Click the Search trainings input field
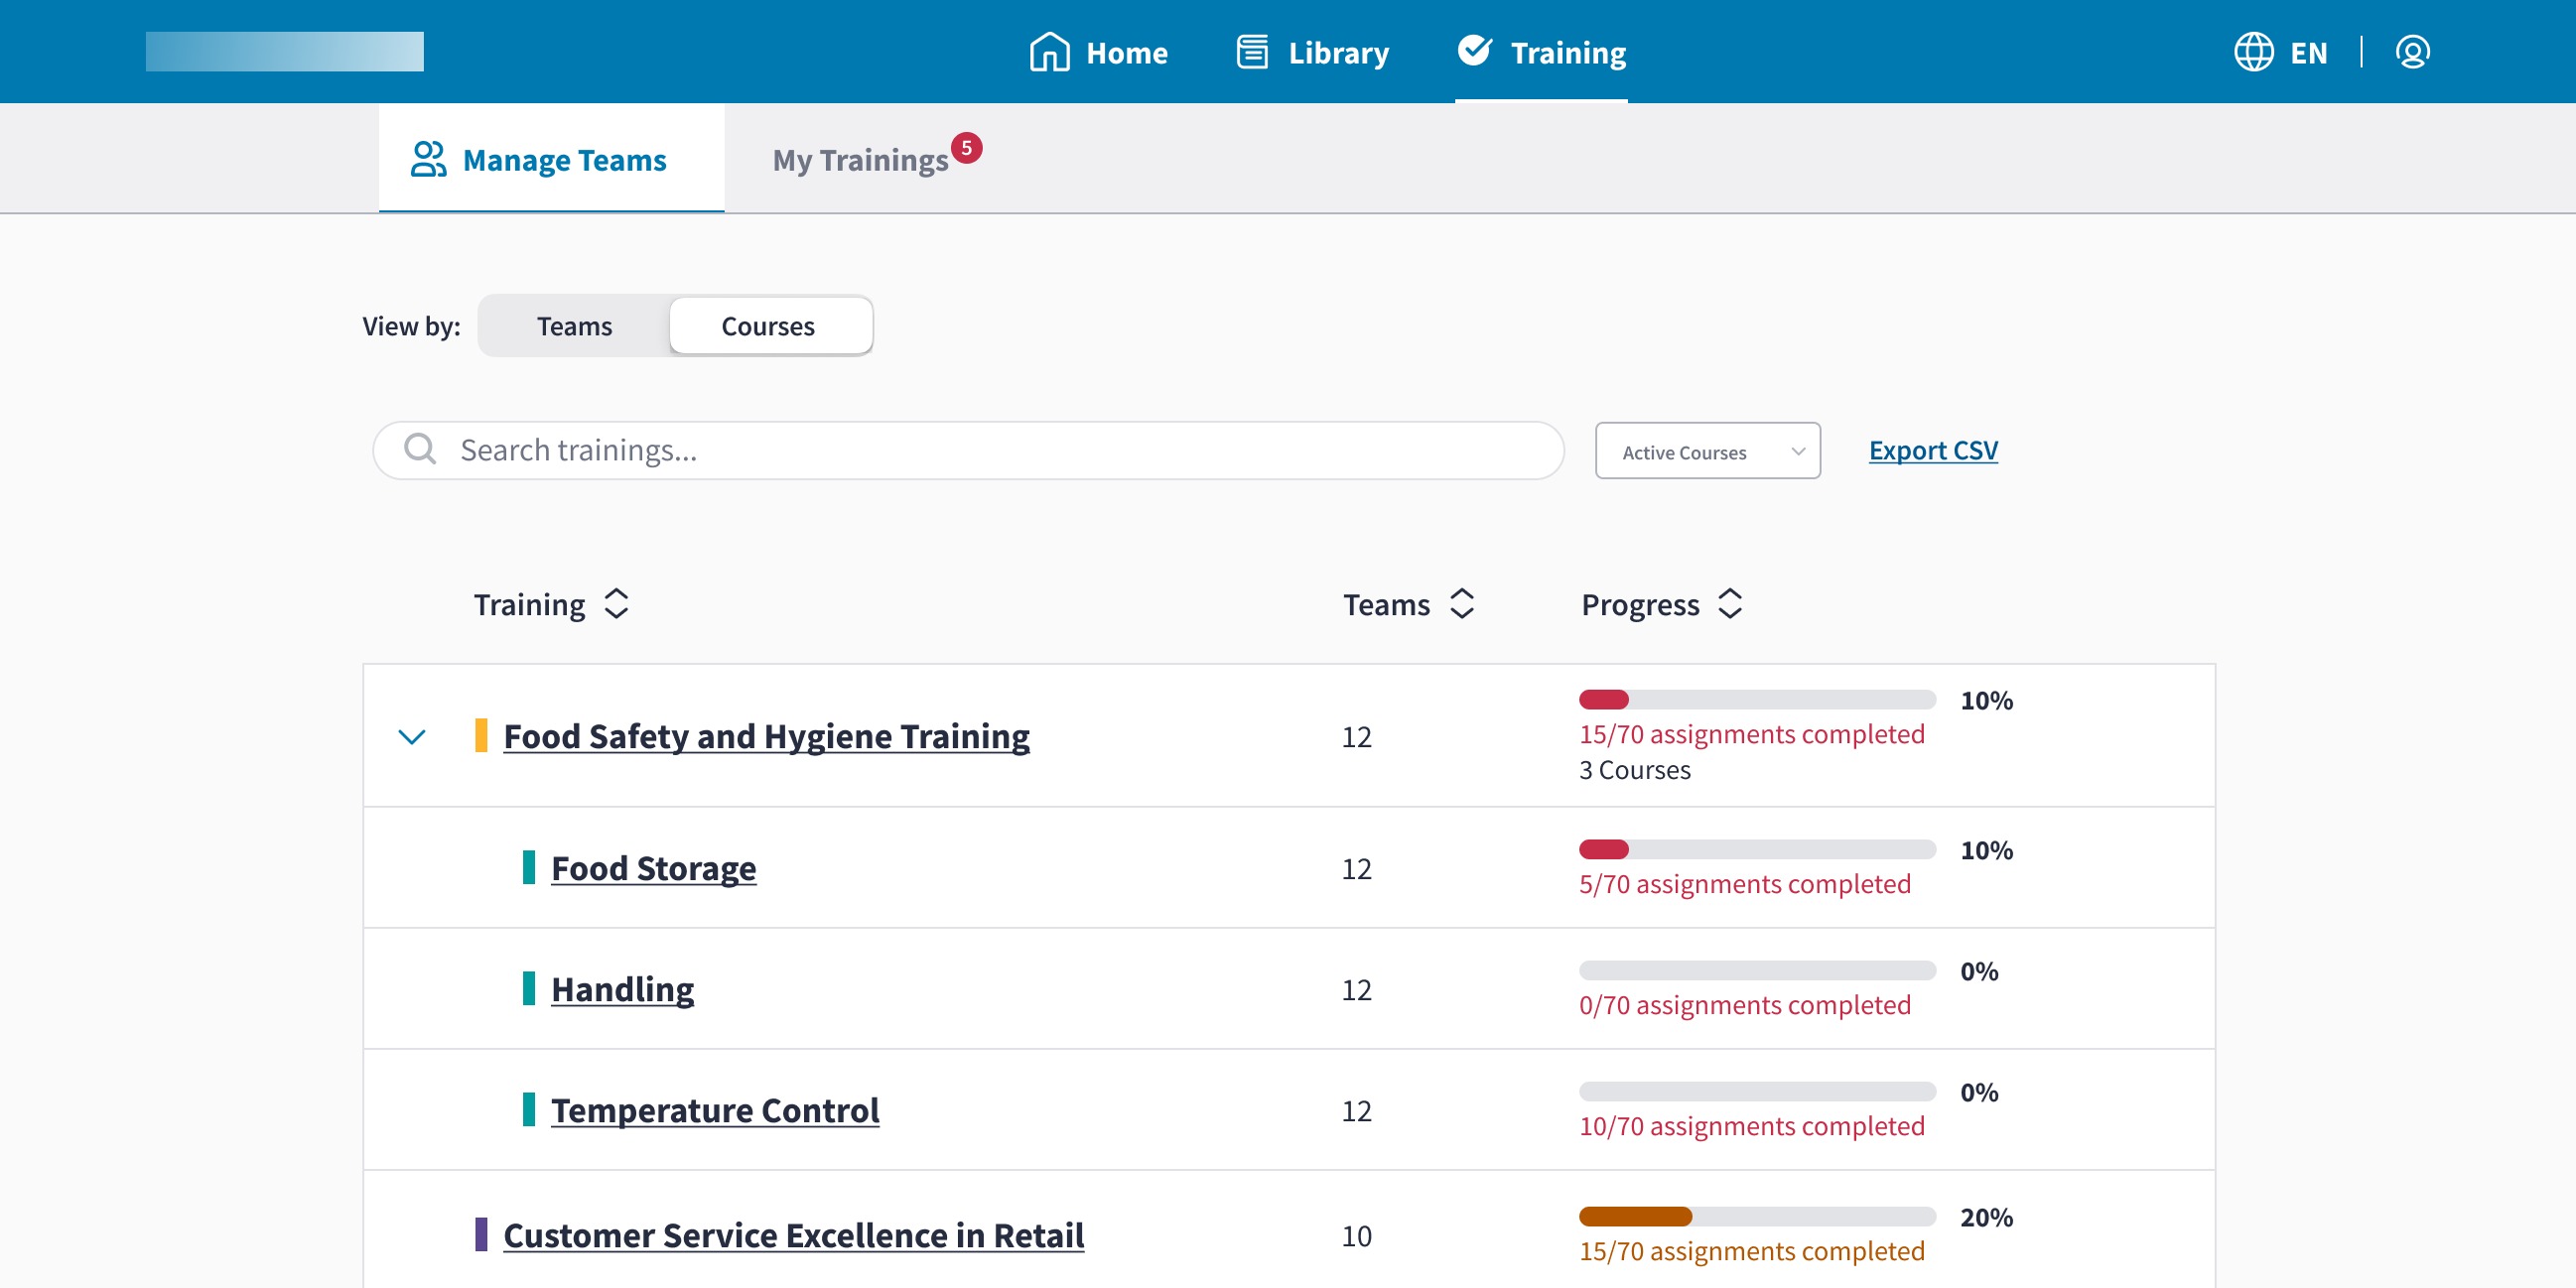 1000,450
